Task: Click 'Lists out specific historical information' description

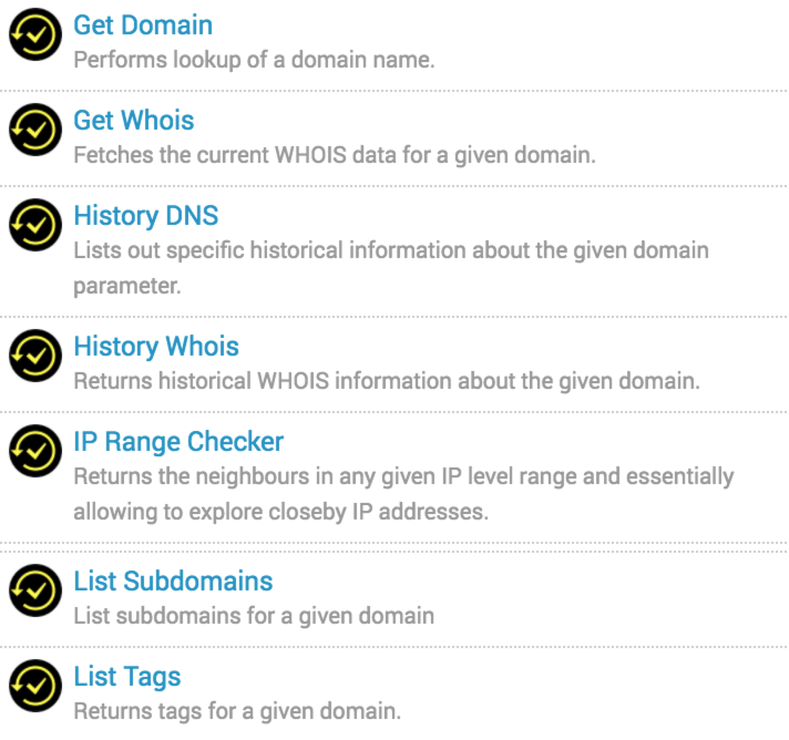Action: click(391, 268)
